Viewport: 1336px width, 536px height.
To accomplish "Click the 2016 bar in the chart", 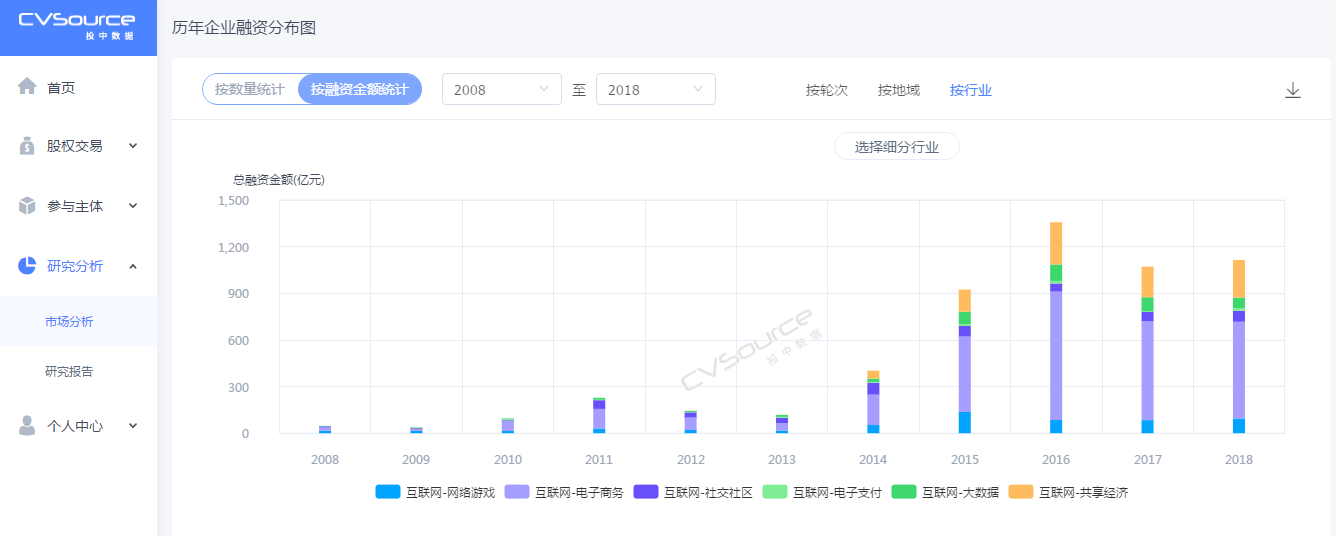I will pos(1056,330).
